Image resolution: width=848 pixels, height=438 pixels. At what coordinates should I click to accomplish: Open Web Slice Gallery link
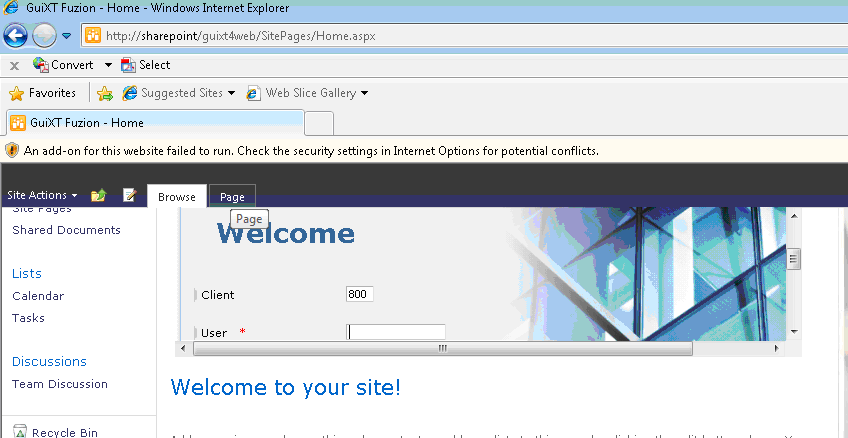pos(311,93)
